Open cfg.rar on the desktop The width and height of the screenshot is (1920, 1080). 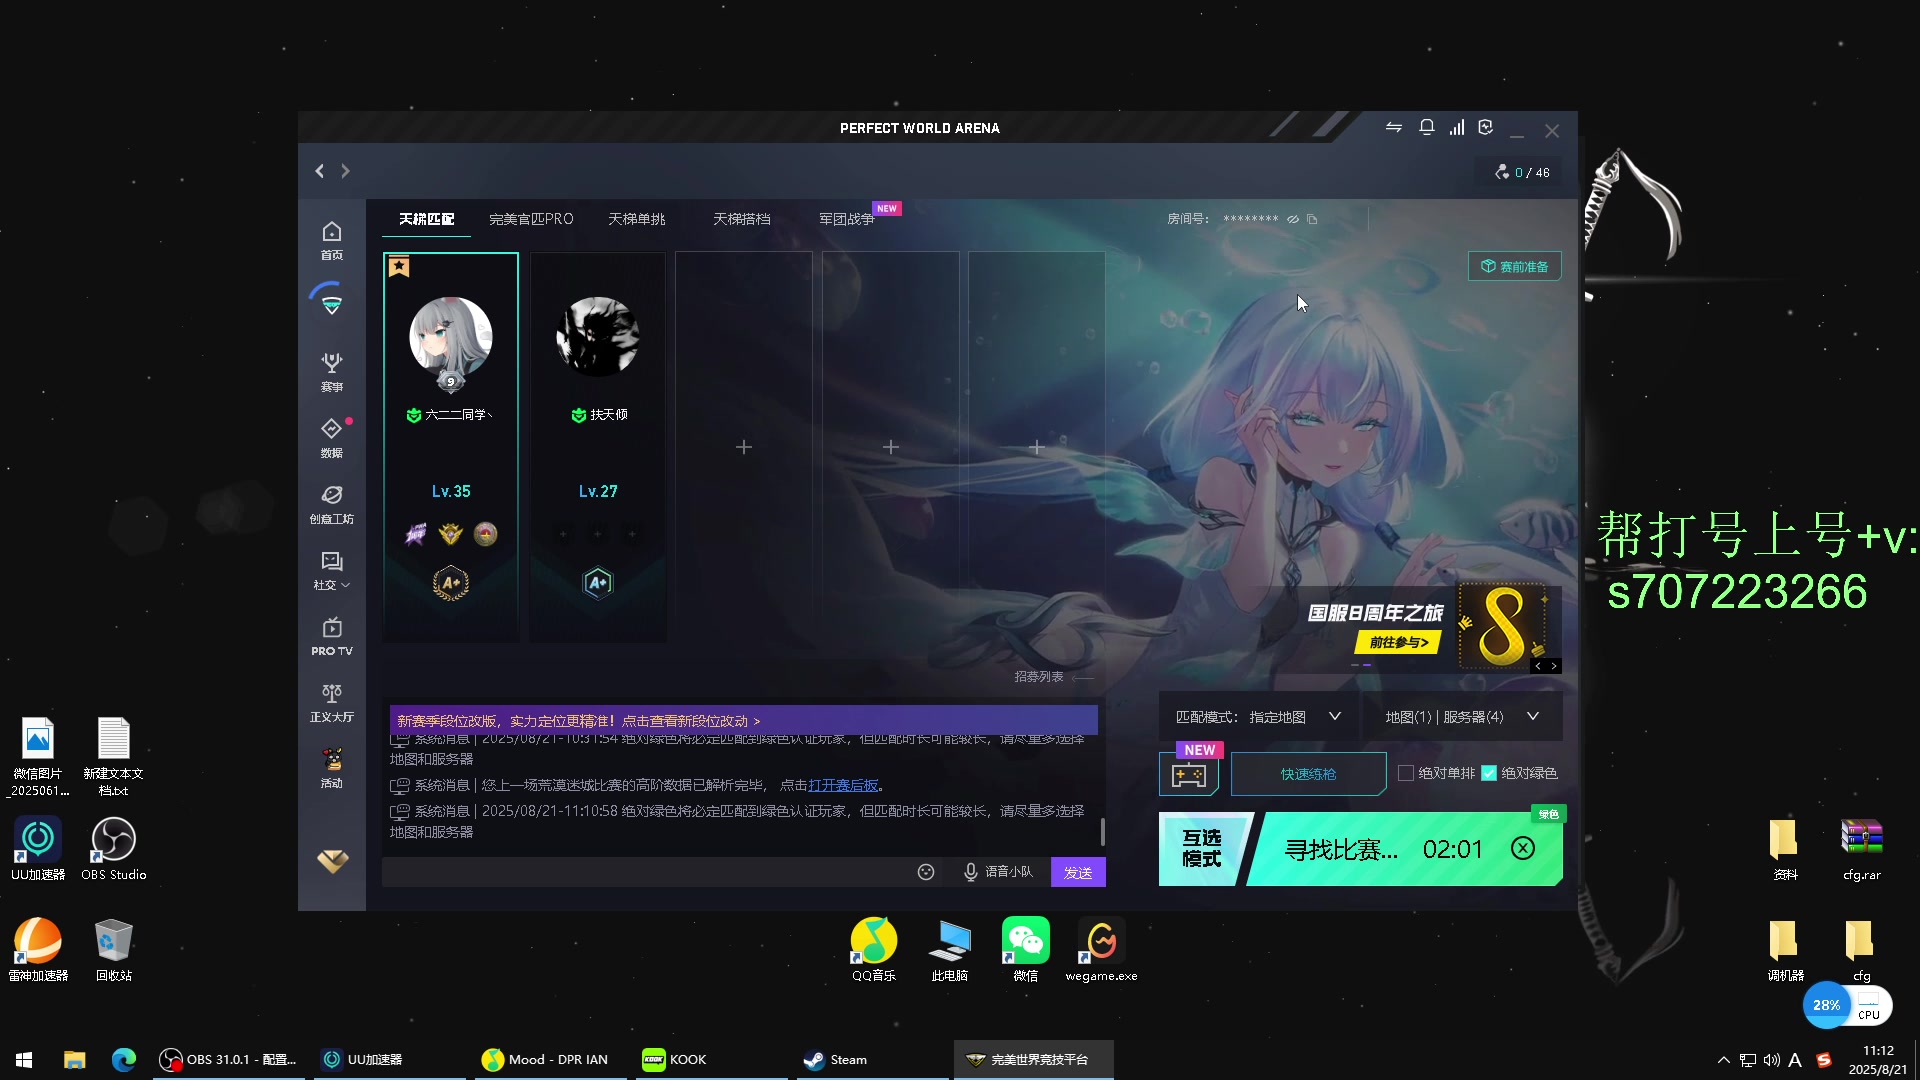1862,849
